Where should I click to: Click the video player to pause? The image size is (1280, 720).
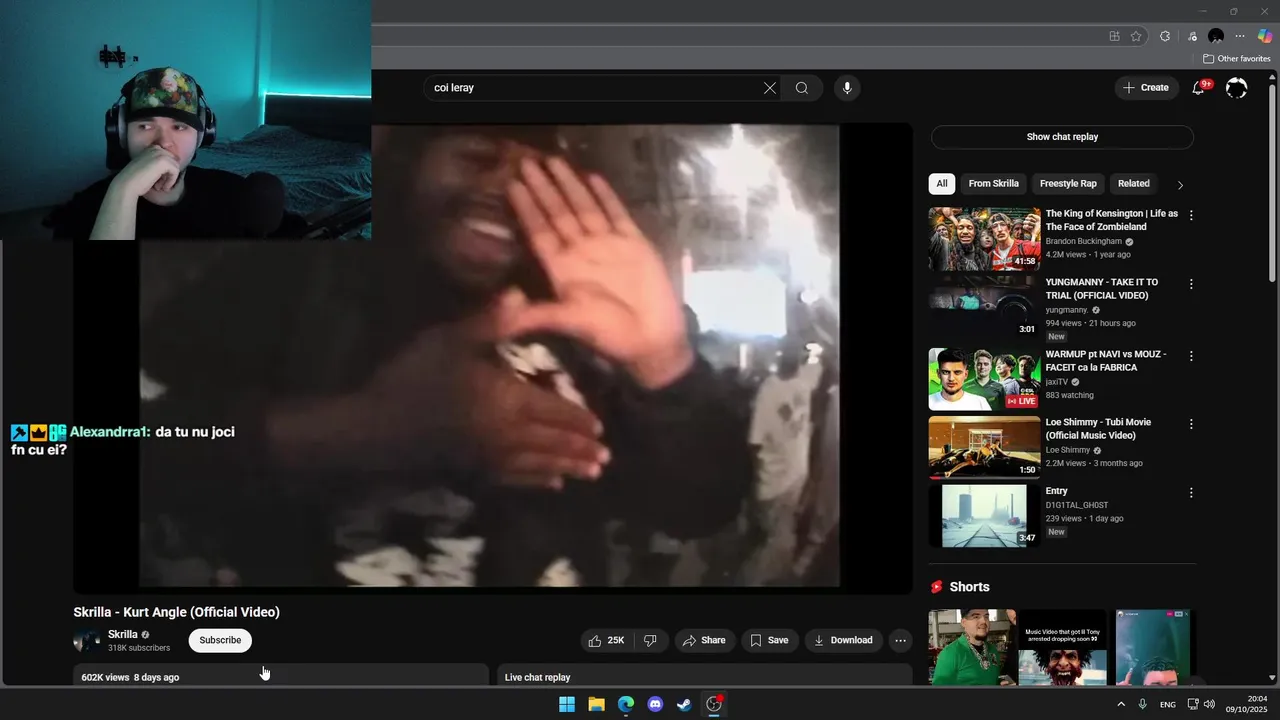(492, 357)
